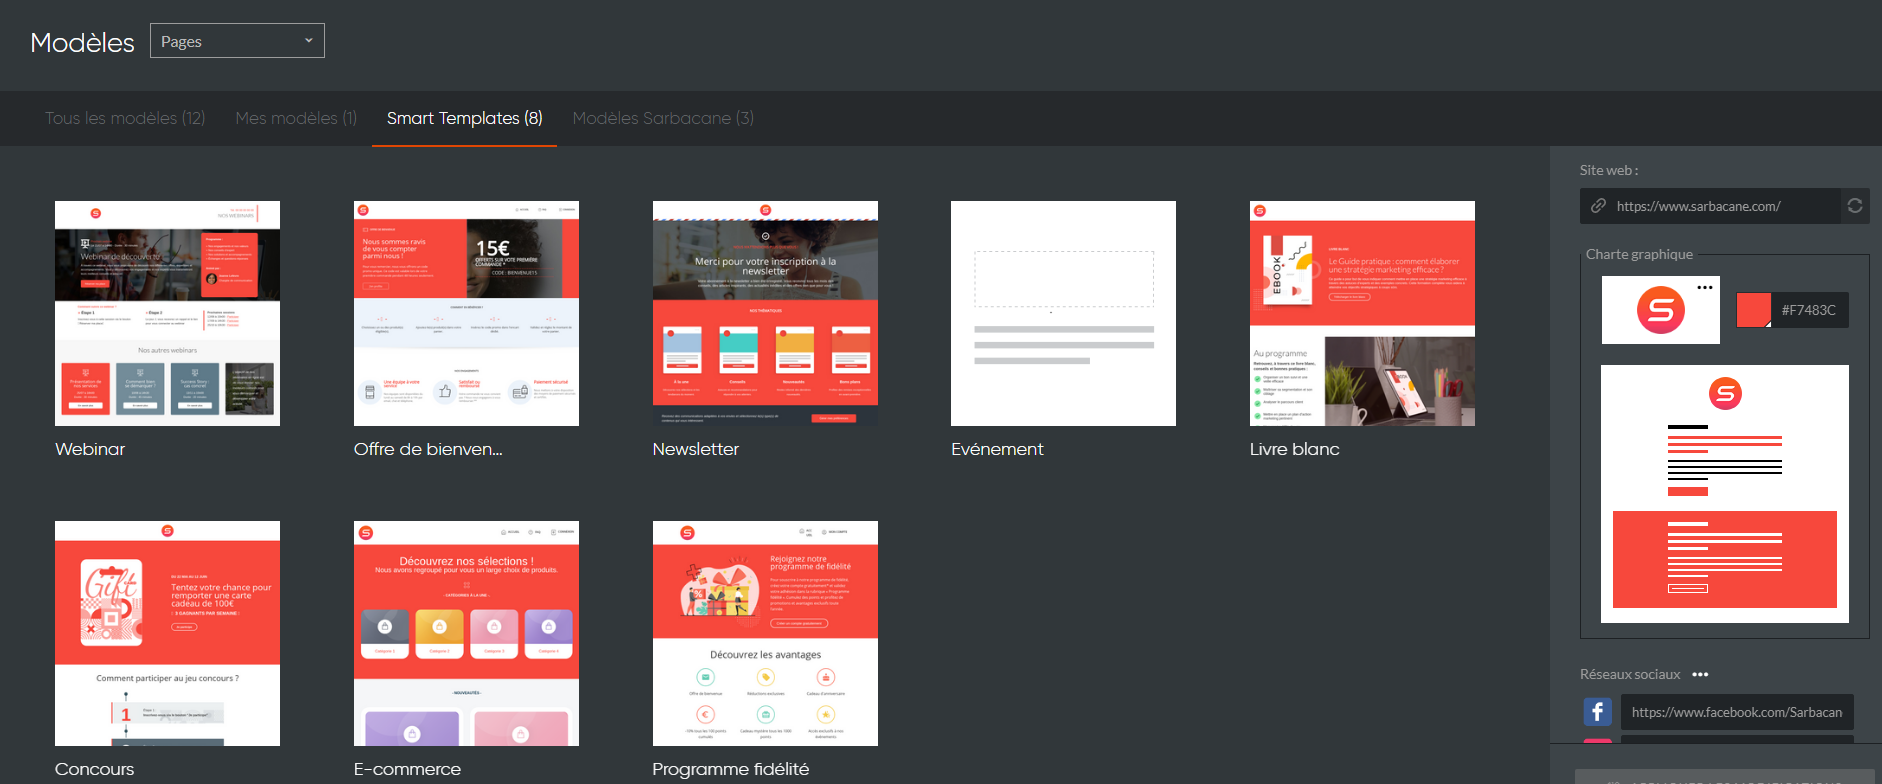Open the red #F7483C color swatch
Image resolution: width=1882 pixels, height=784 pixels.
point(1753,310)
